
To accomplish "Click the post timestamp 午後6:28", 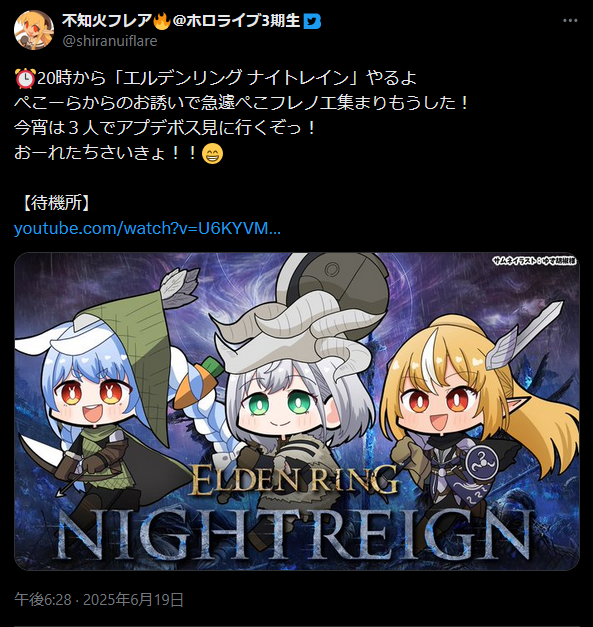I will 43,600.
